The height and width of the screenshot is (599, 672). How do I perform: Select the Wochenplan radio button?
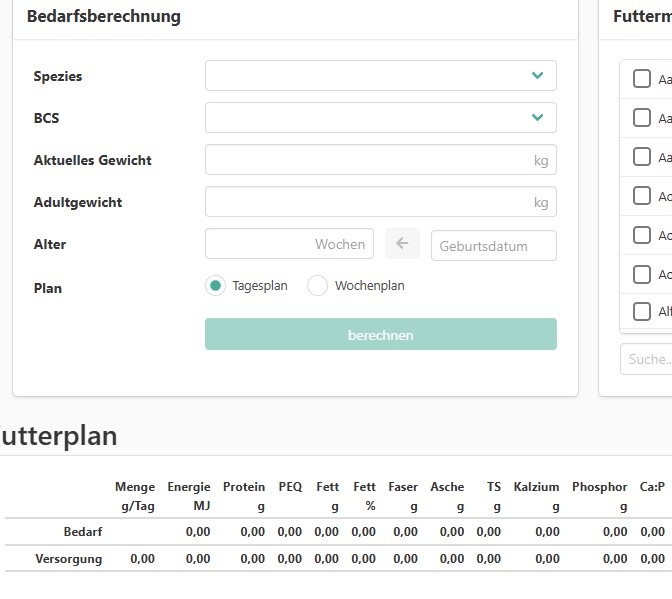click(317, 286)
